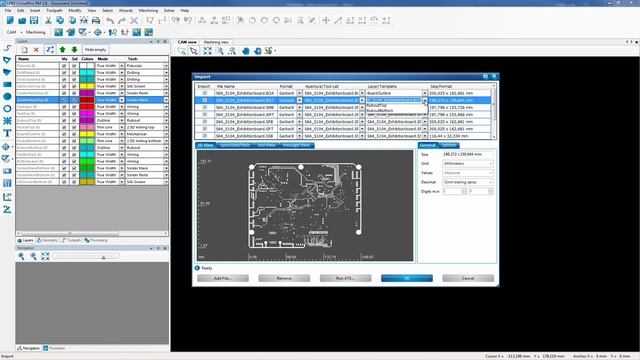Click the Remove button
Viewport: 640px width, 360px height.
click(x=284, y=278)
